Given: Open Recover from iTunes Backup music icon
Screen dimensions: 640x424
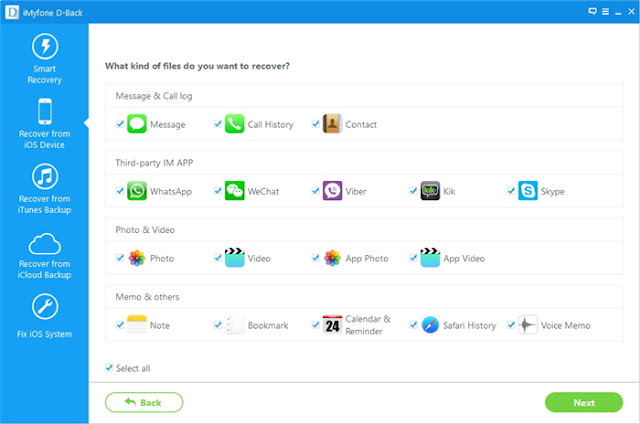Looking at the screenshot, I should point(45,176).
